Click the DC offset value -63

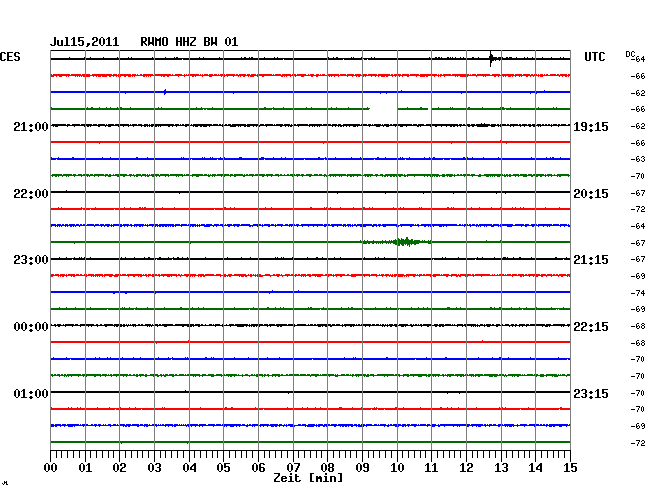click(x=638, y=159)
